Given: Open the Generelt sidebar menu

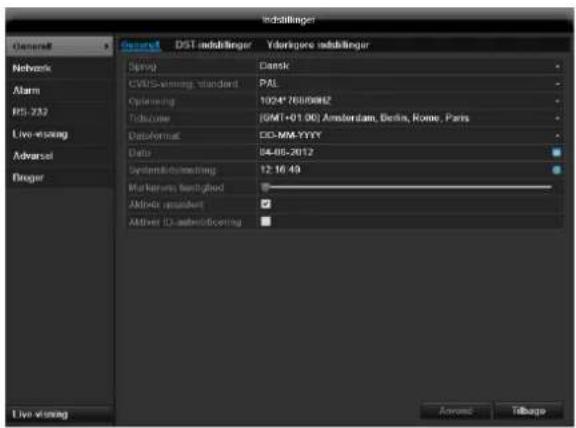Looking at the screenshot, I should 60,46.
